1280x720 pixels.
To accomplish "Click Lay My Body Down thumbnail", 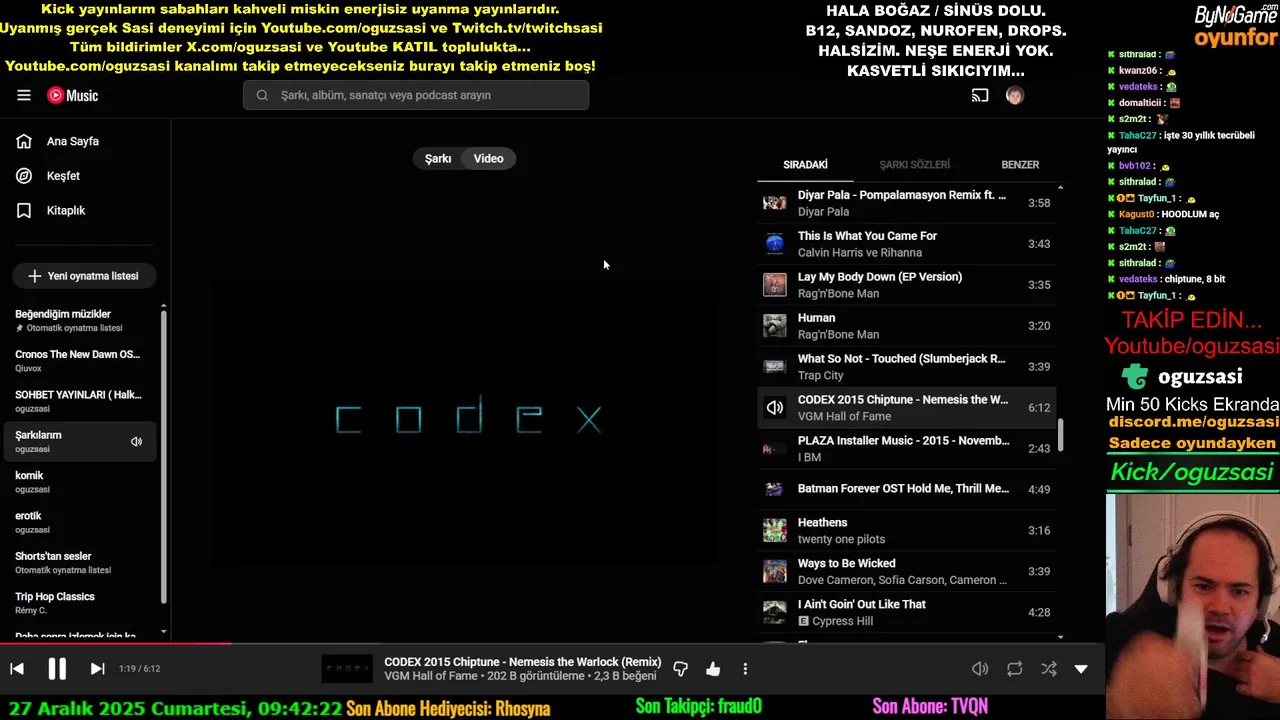I will pos(775,285).
